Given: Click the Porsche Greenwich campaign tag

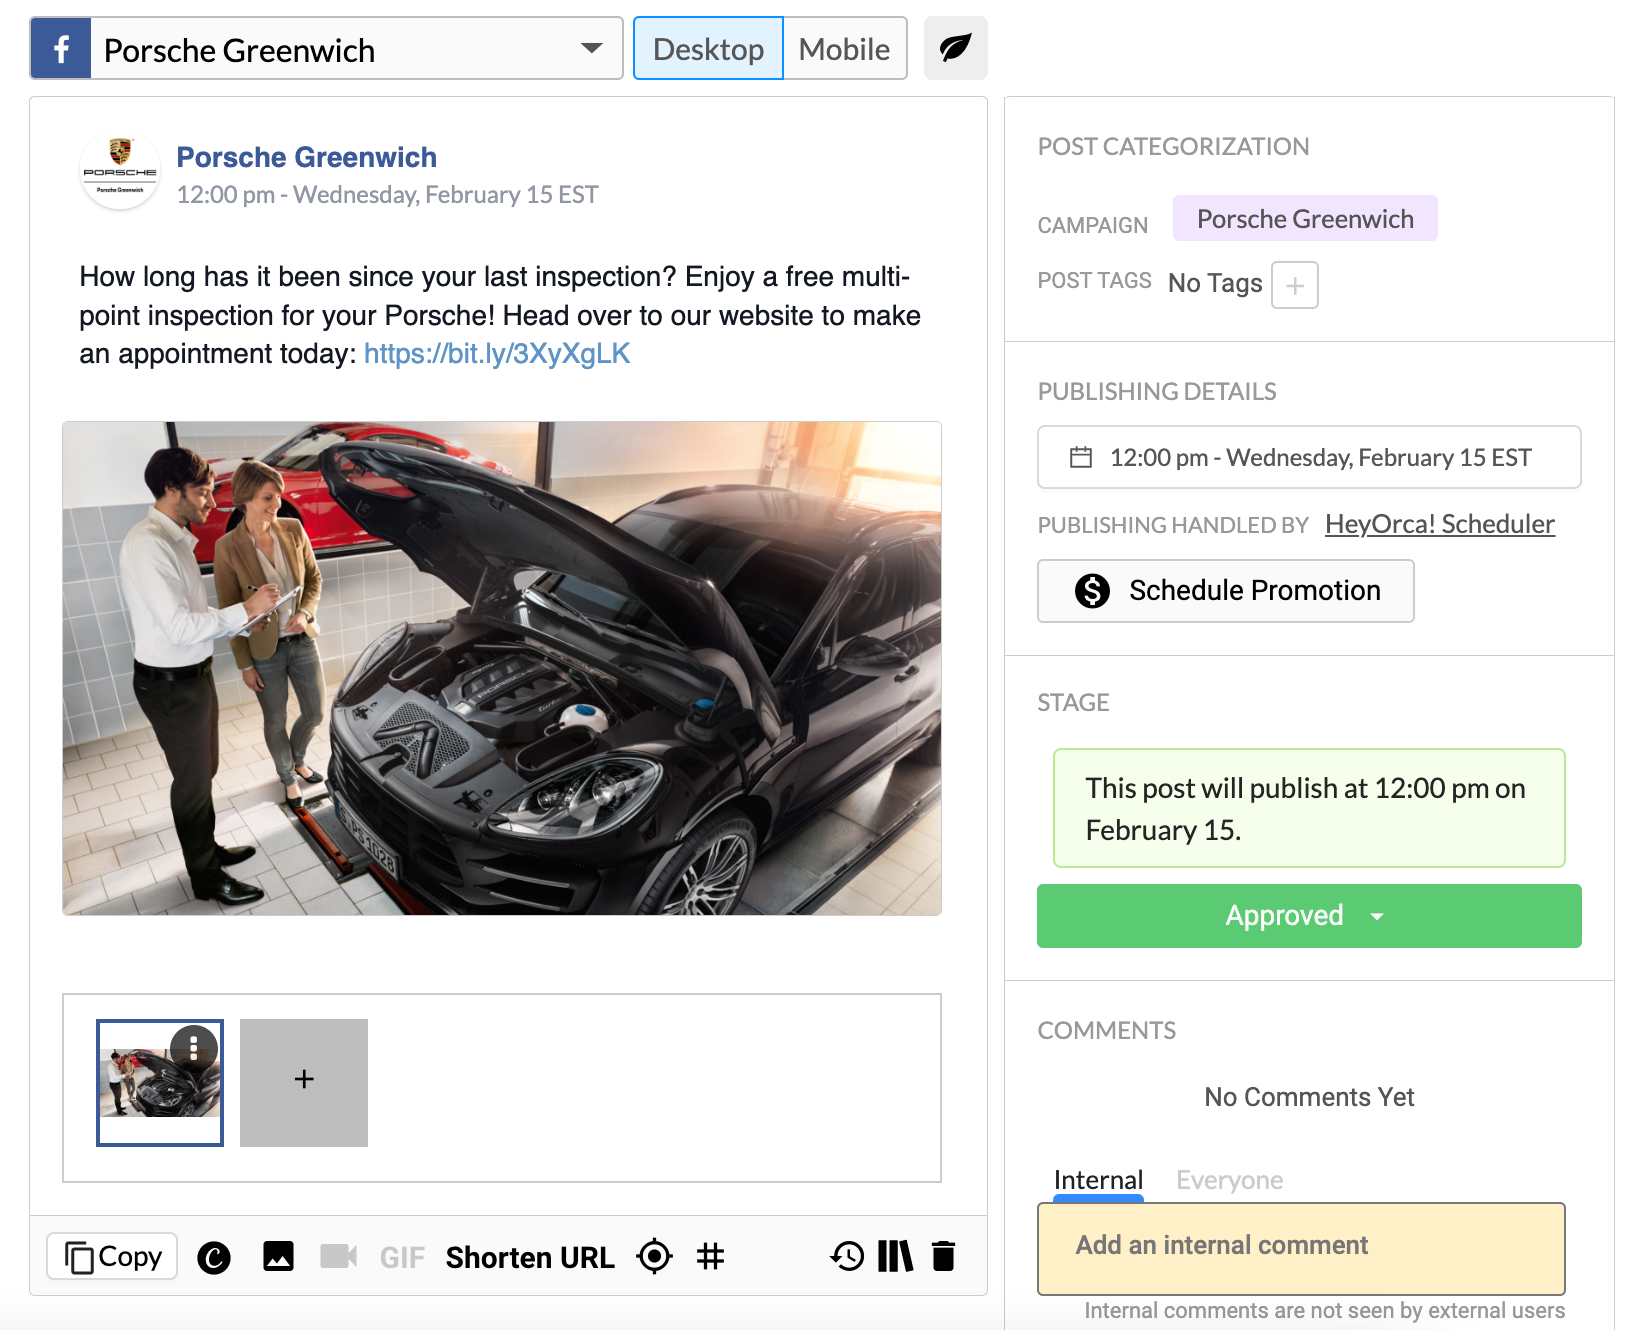Looking at the screenshot, I should pyautogui.click(x=1305, y=219).
